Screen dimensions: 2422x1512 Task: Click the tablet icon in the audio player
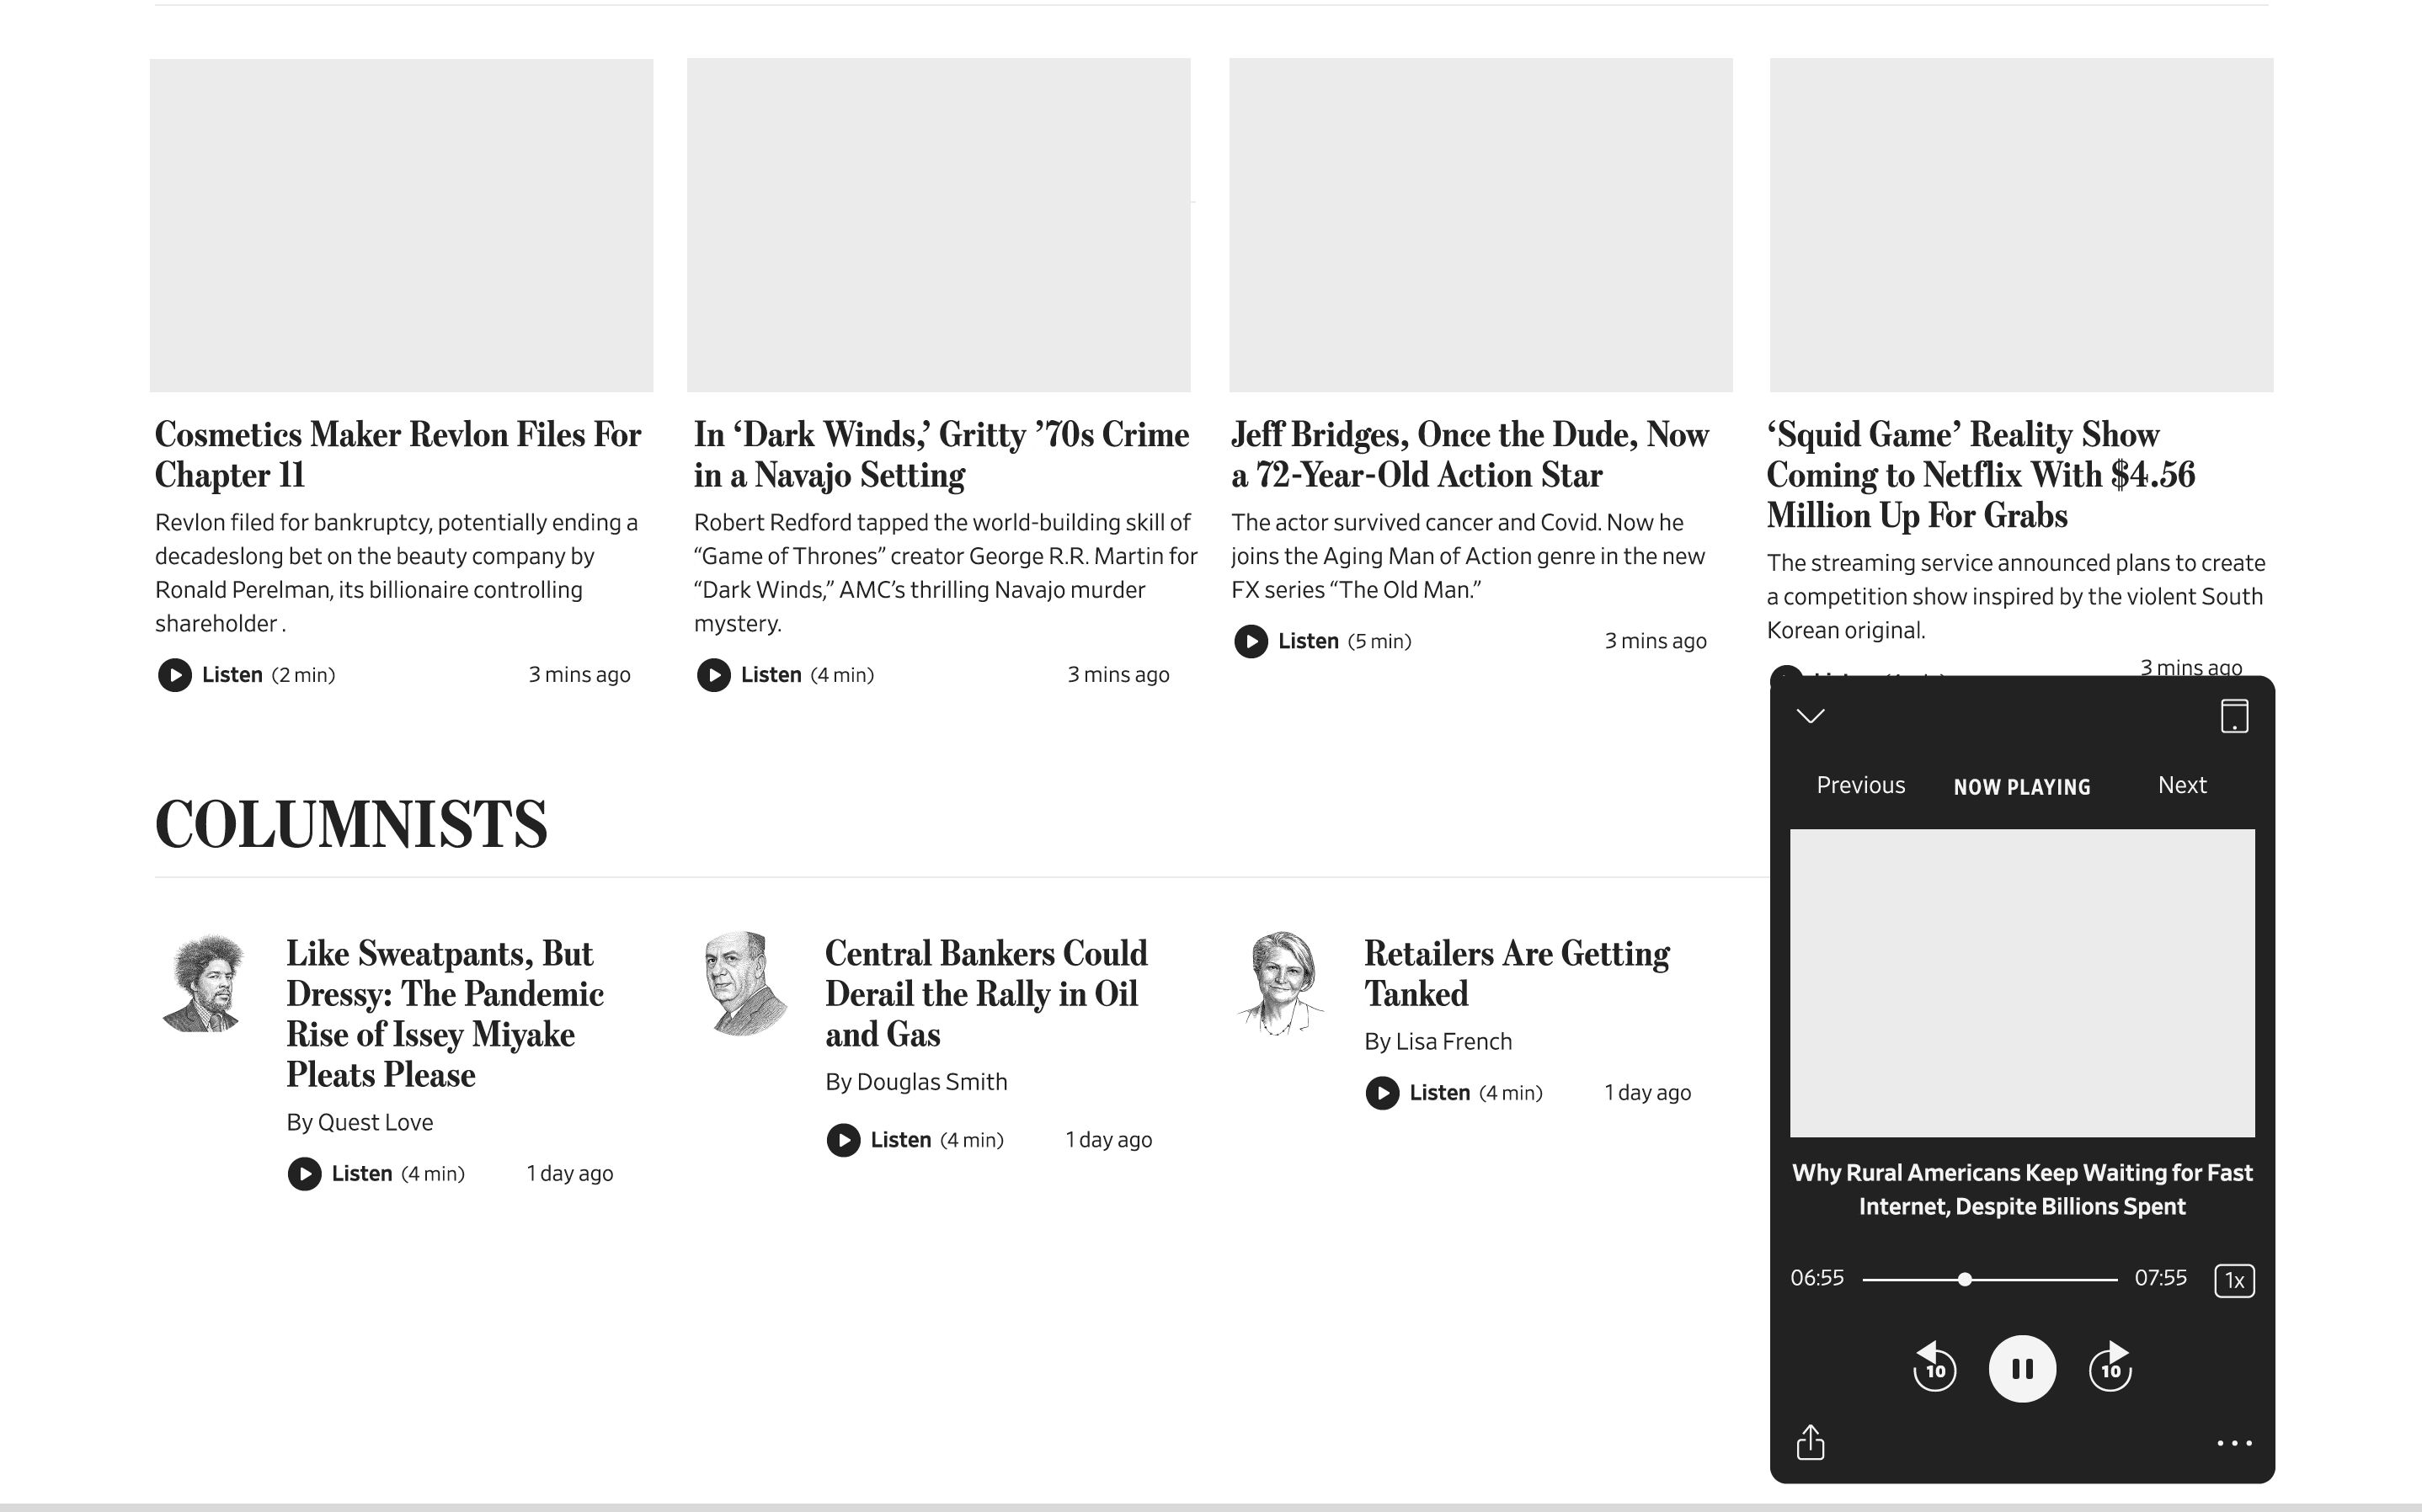click(2233, 716)
